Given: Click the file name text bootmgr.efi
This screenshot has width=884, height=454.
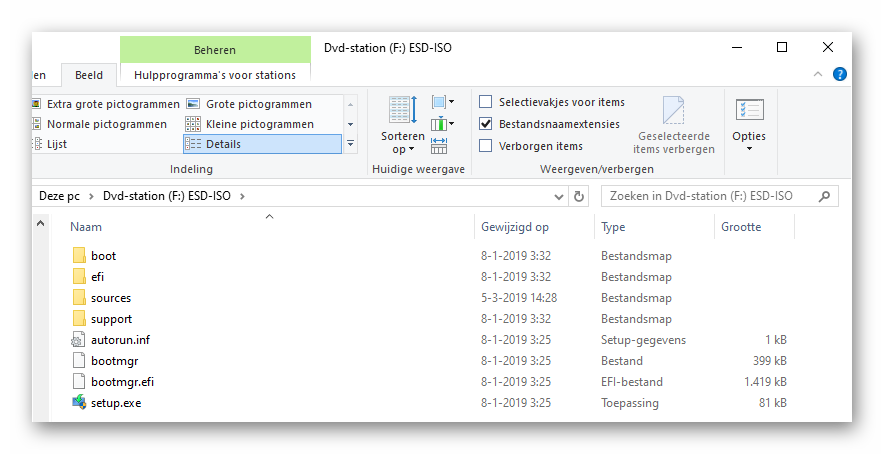Looking at the screenshot, I should [122, 382].
